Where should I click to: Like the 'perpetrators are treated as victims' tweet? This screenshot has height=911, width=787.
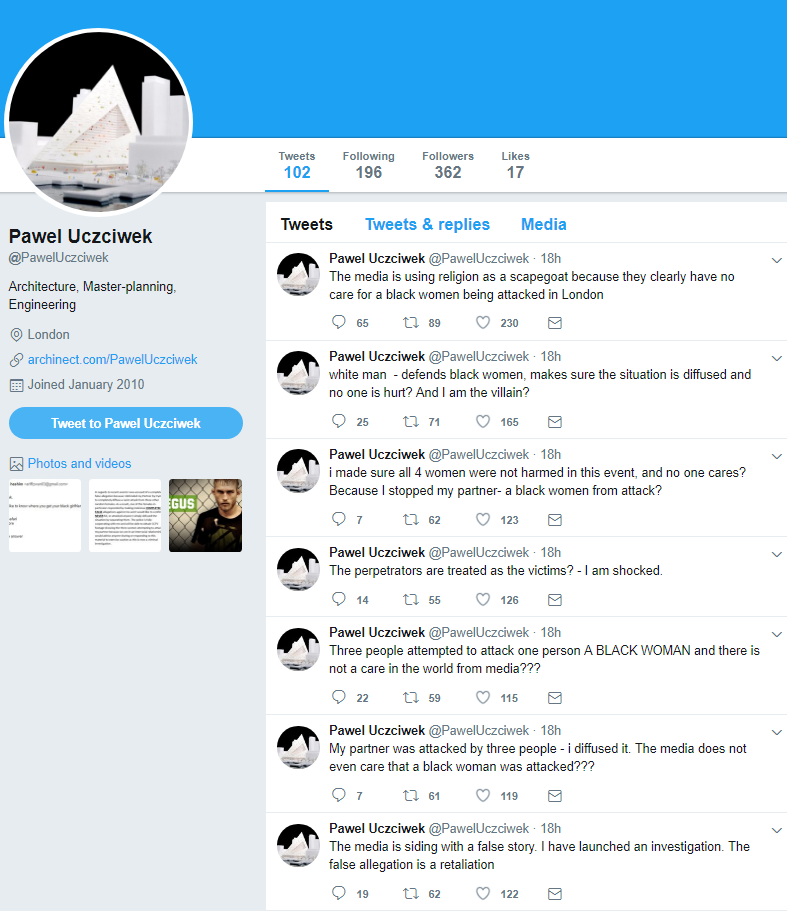pyautogui.click(x=483, y=599)
